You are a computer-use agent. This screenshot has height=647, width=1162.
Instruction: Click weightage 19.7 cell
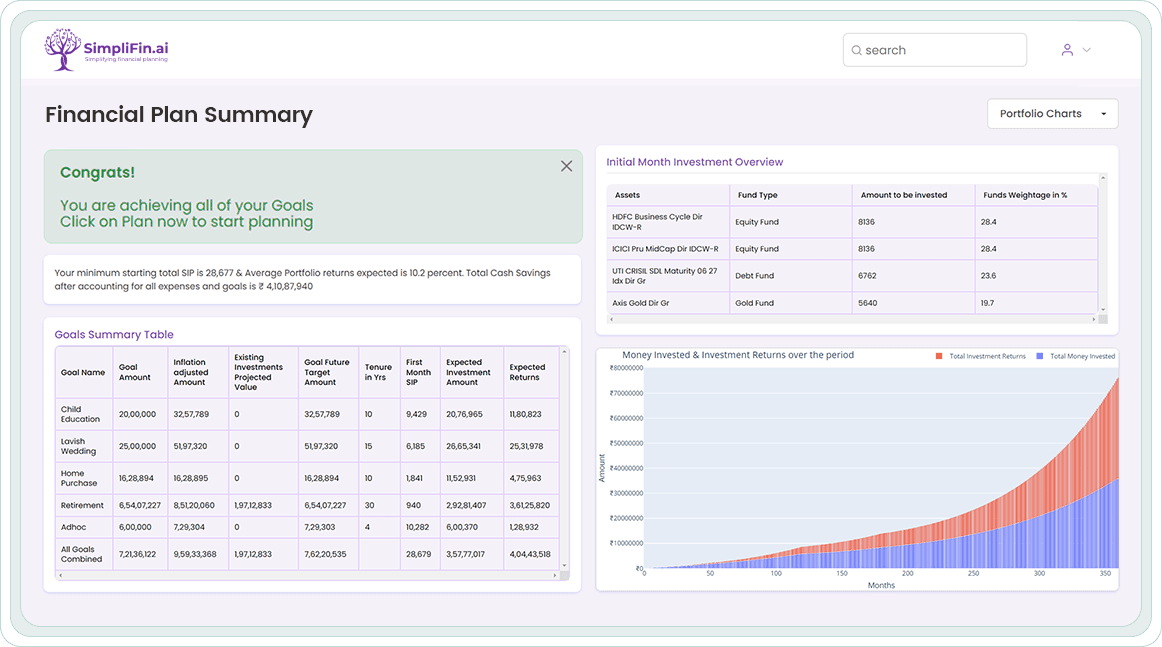(1036, 303)
